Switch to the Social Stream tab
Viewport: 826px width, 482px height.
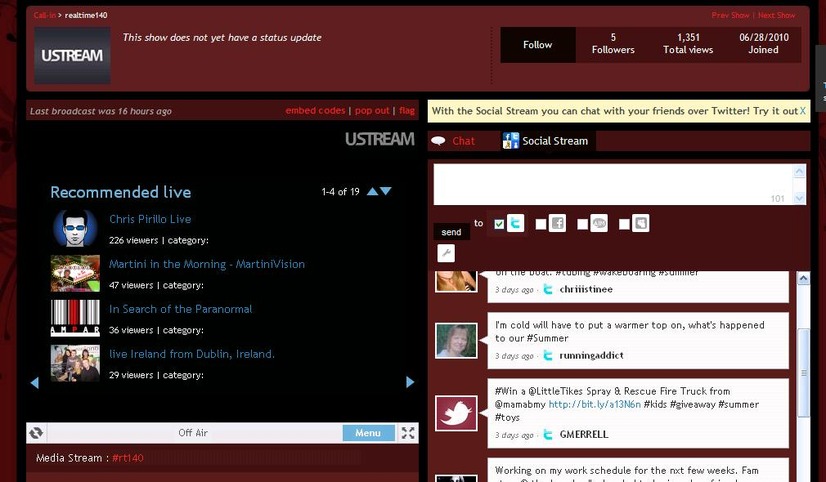pyautogui.click(x=555, y=141)
